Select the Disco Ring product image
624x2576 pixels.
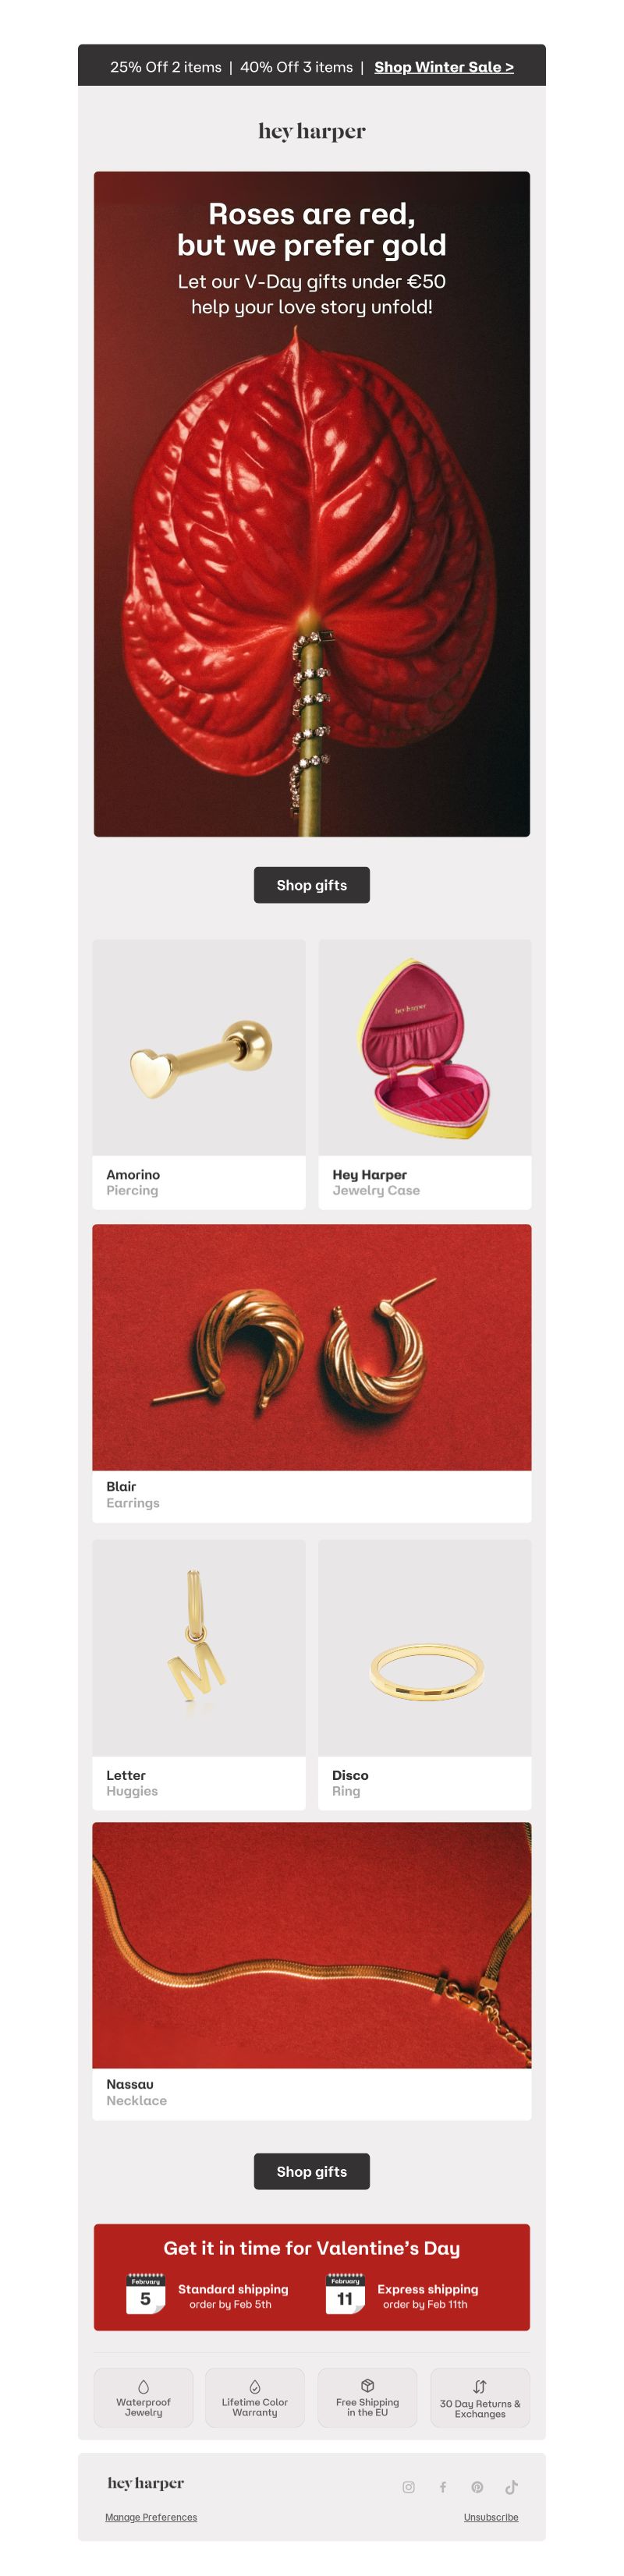[425, 1648]
